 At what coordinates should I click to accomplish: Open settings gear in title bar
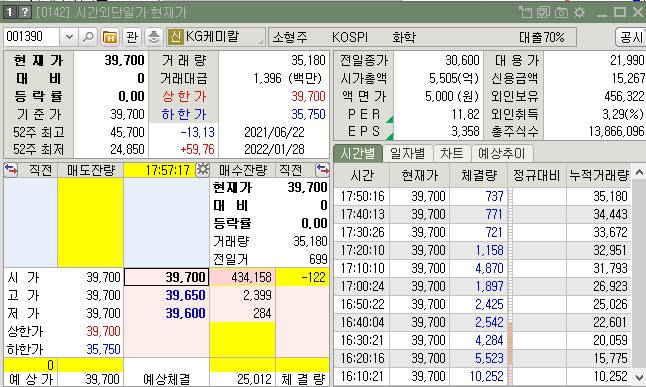pos(580,12)
